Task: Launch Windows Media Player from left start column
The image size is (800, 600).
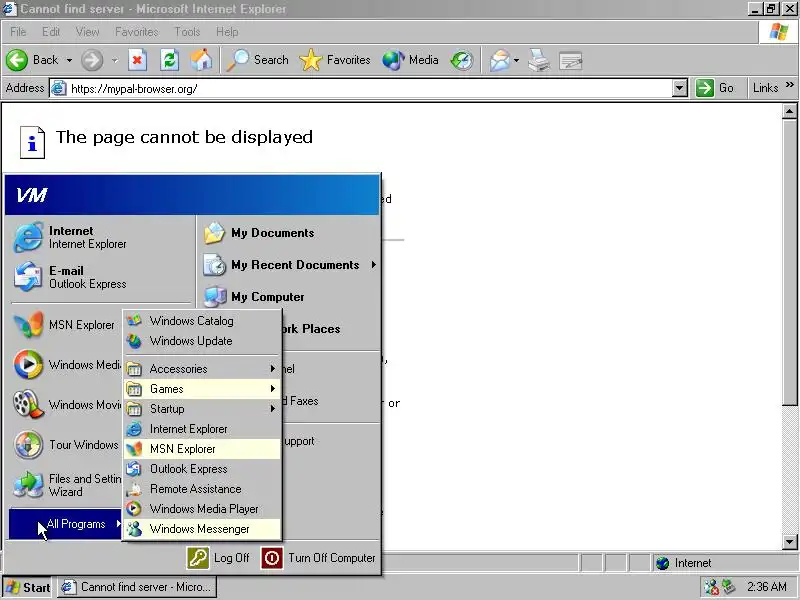Action: pyautogui.click(x=66, y=365)
